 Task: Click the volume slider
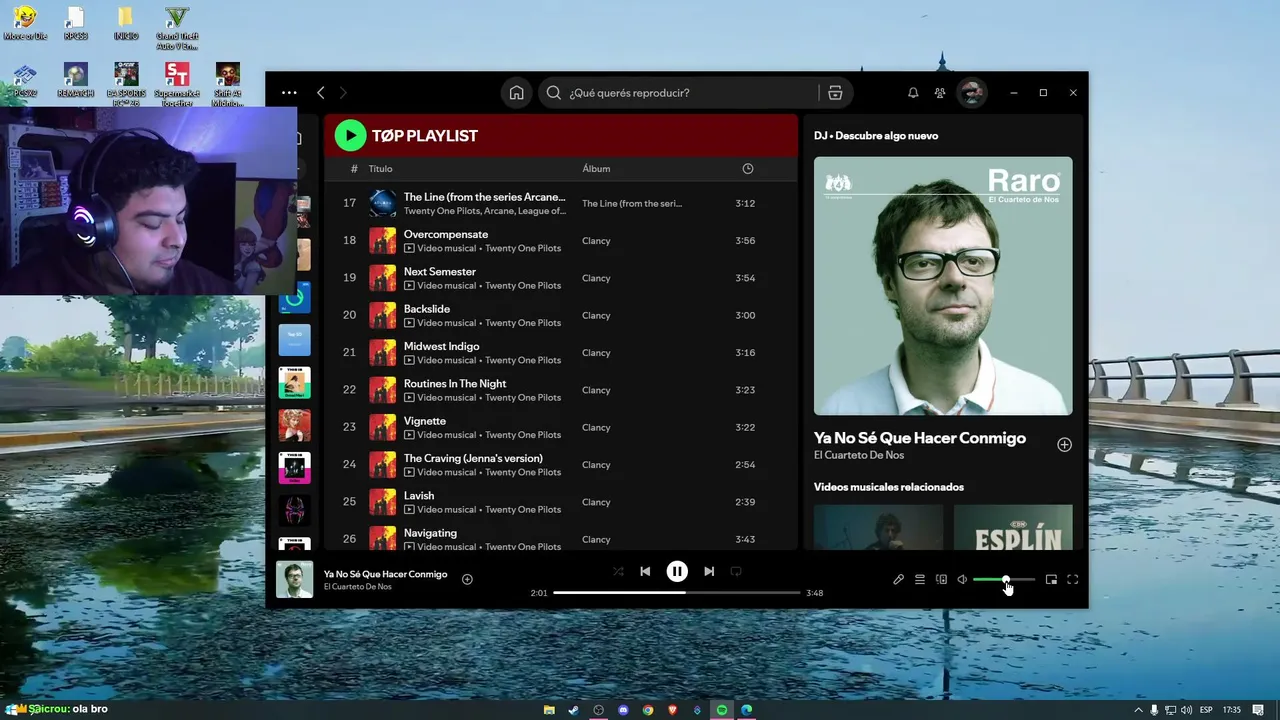pyautogui.click(x=1004, y=579)
